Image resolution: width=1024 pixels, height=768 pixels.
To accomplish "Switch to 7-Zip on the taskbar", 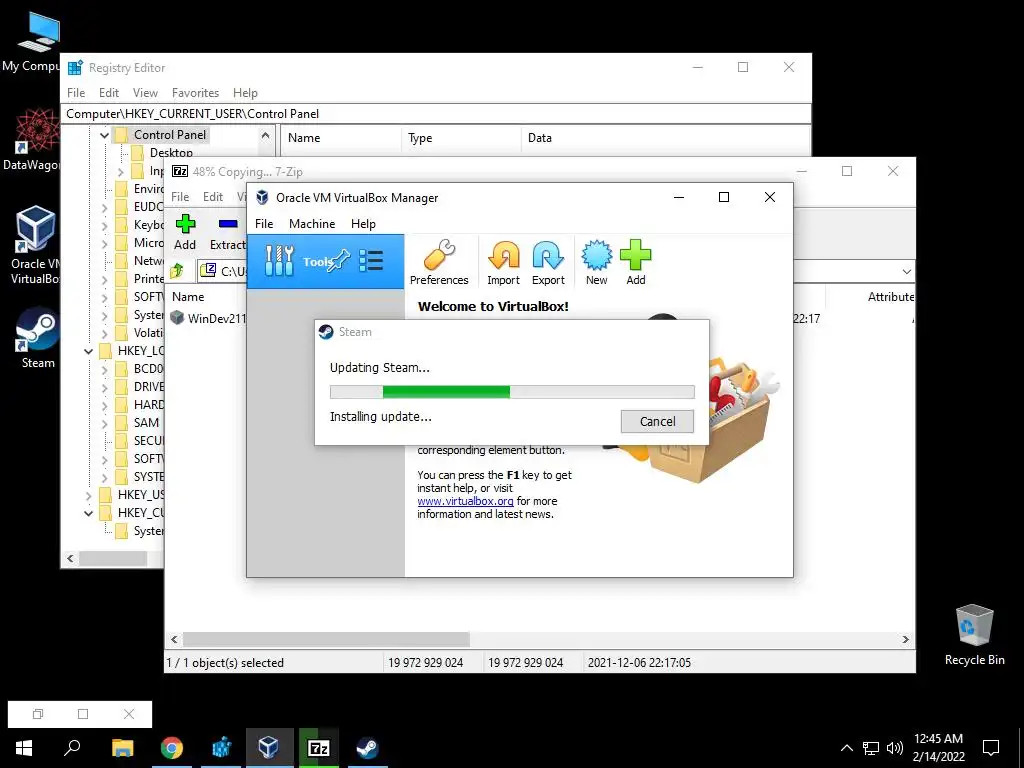I will (x=318, y=748).
